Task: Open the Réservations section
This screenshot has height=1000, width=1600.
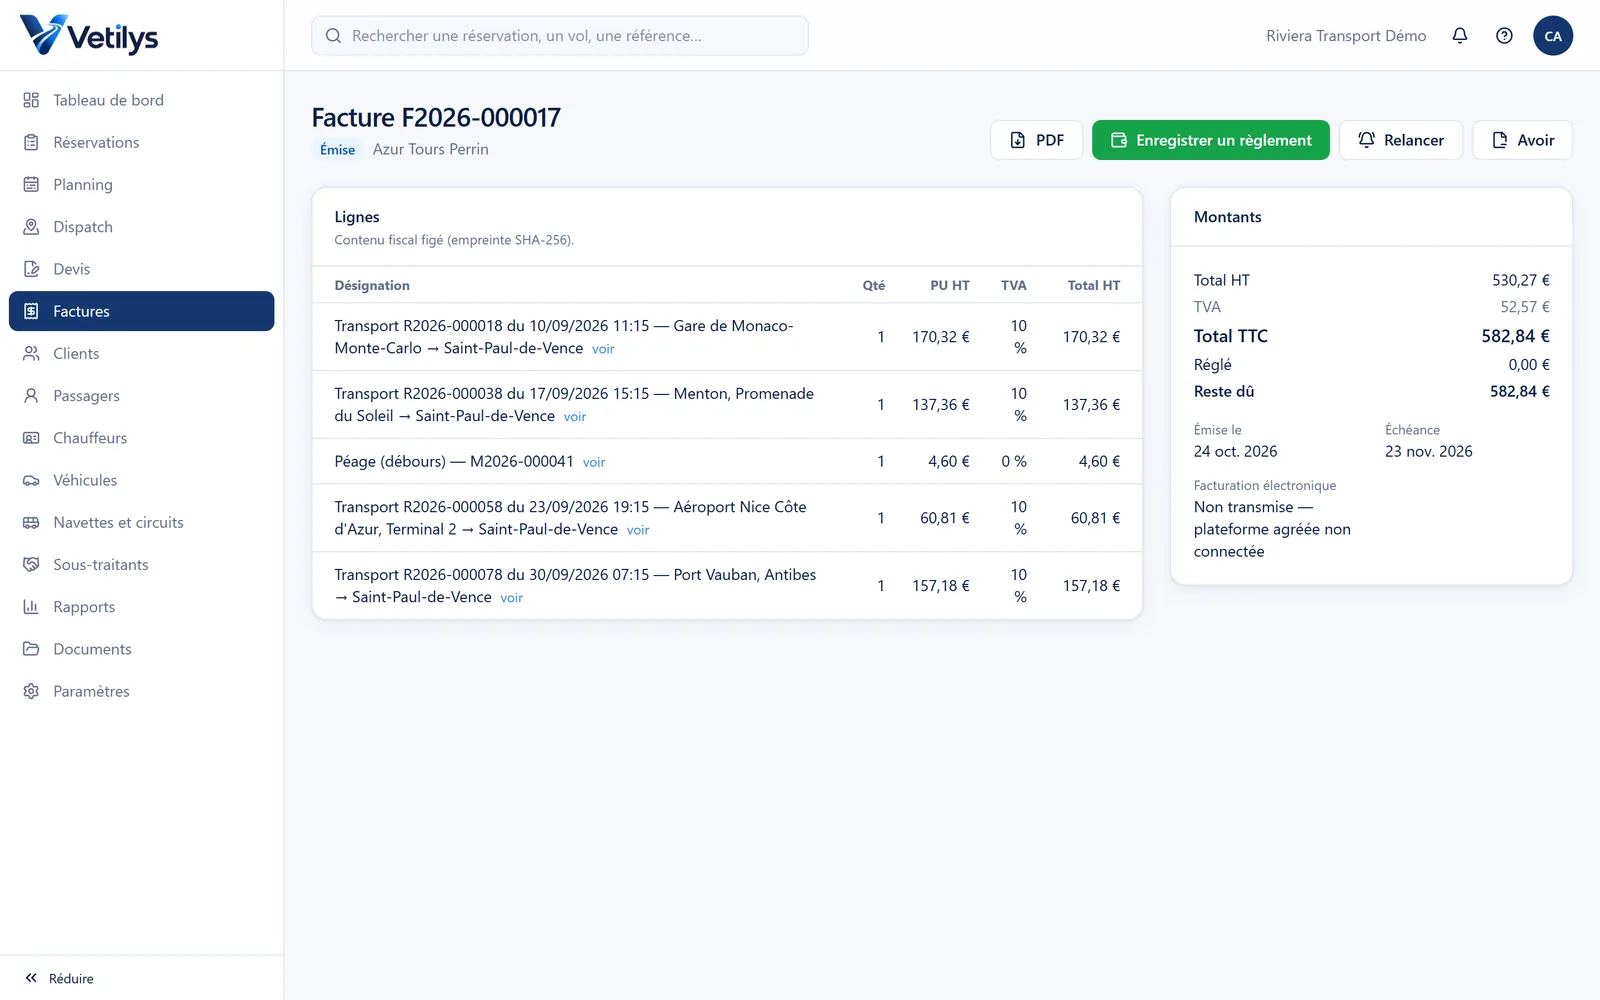Action: [x=141, y=142]
